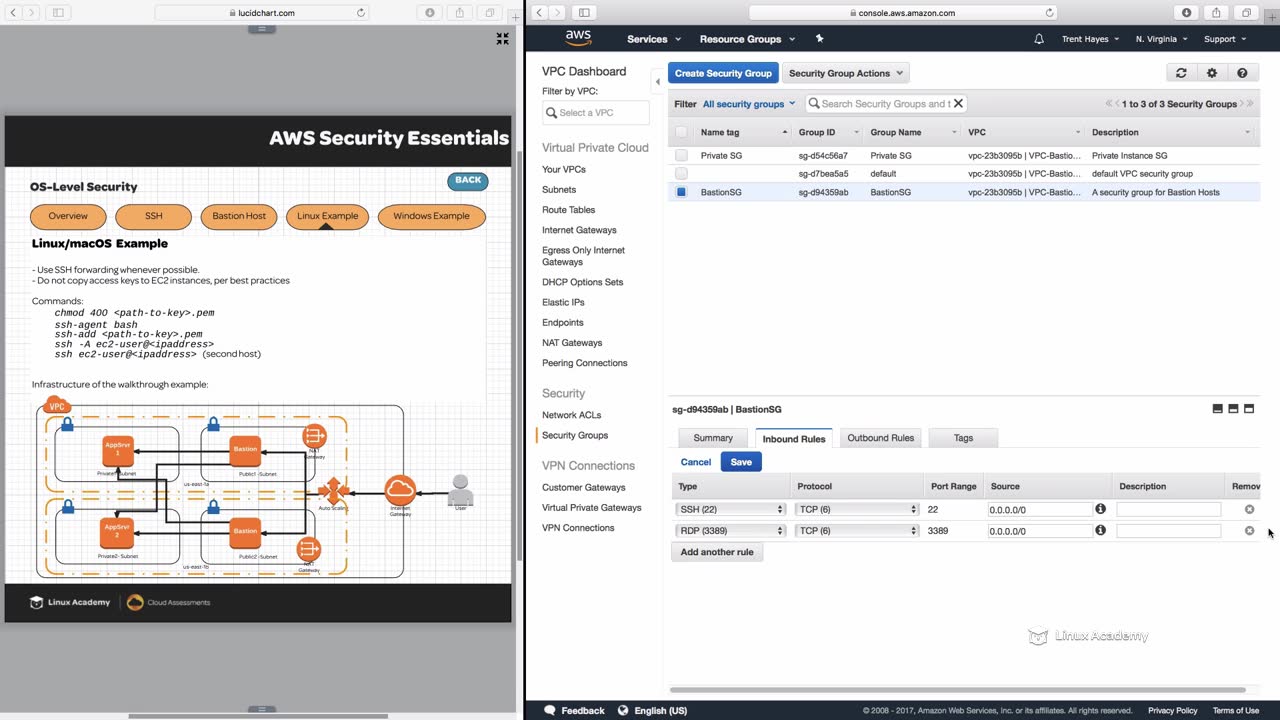This screenshot has height=720, width=1280.
Task: Open the All security groups filter dropdown
Action: (x=749, y=104)
